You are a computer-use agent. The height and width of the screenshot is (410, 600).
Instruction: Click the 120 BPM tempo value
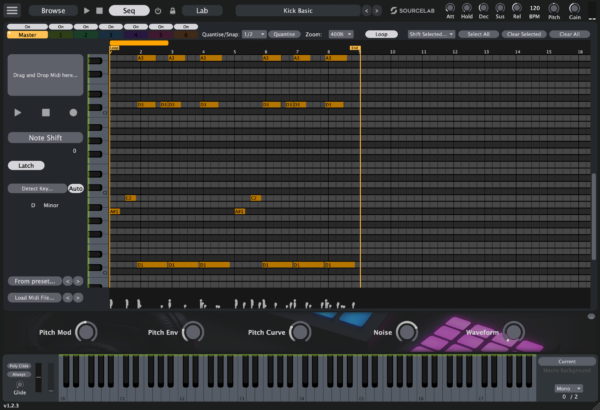(535, 8)
